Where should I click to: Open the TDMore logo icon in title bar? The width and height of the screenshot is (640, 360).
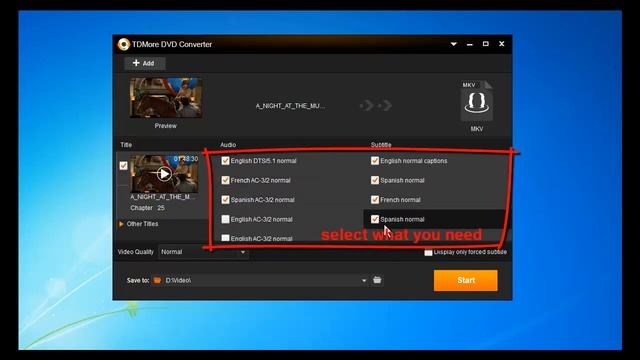click(123, 44)
